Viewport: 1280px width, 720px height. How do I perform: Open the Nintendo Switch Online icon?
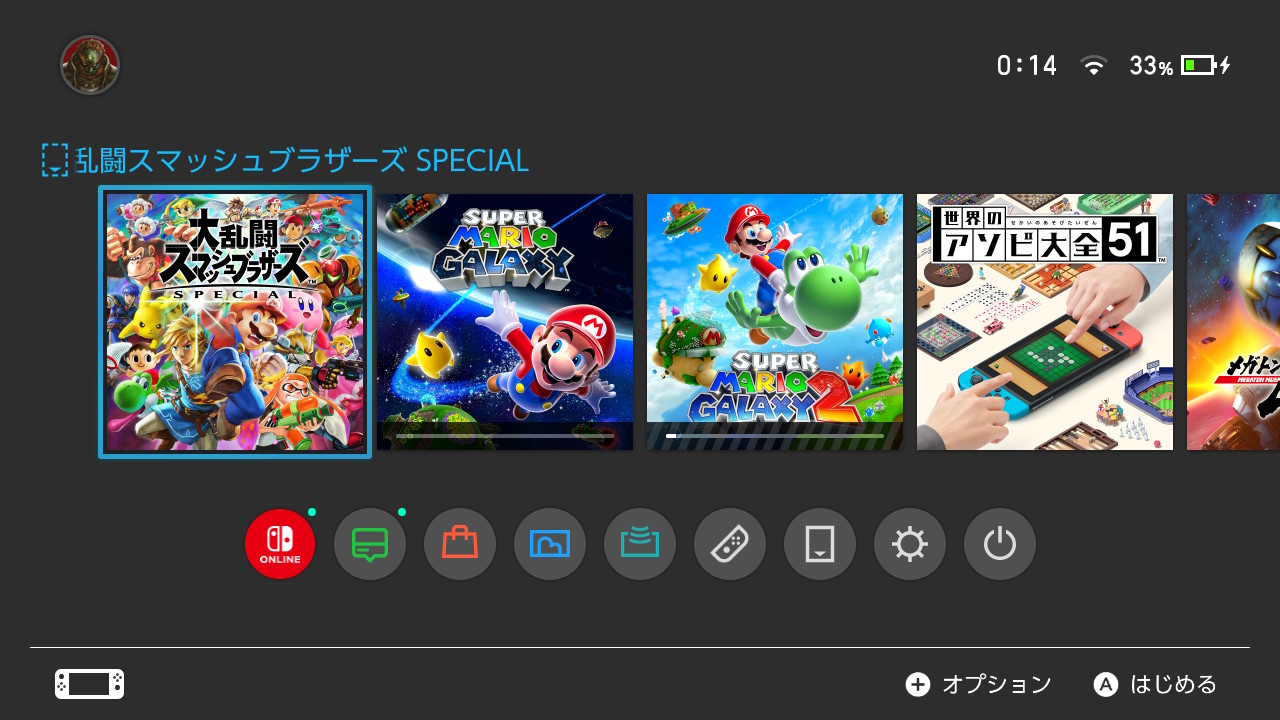[280, 544]
